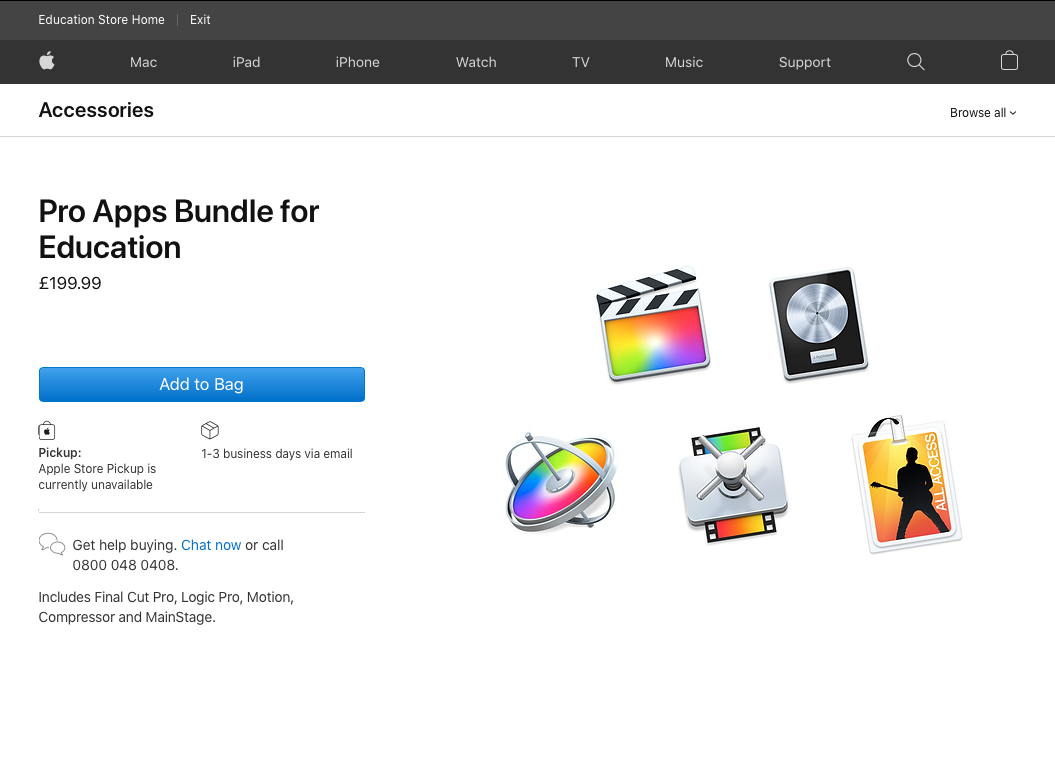Click the 0800 048 0408 phone number
The image size is (1055, 783).
(x=124, y=565)
